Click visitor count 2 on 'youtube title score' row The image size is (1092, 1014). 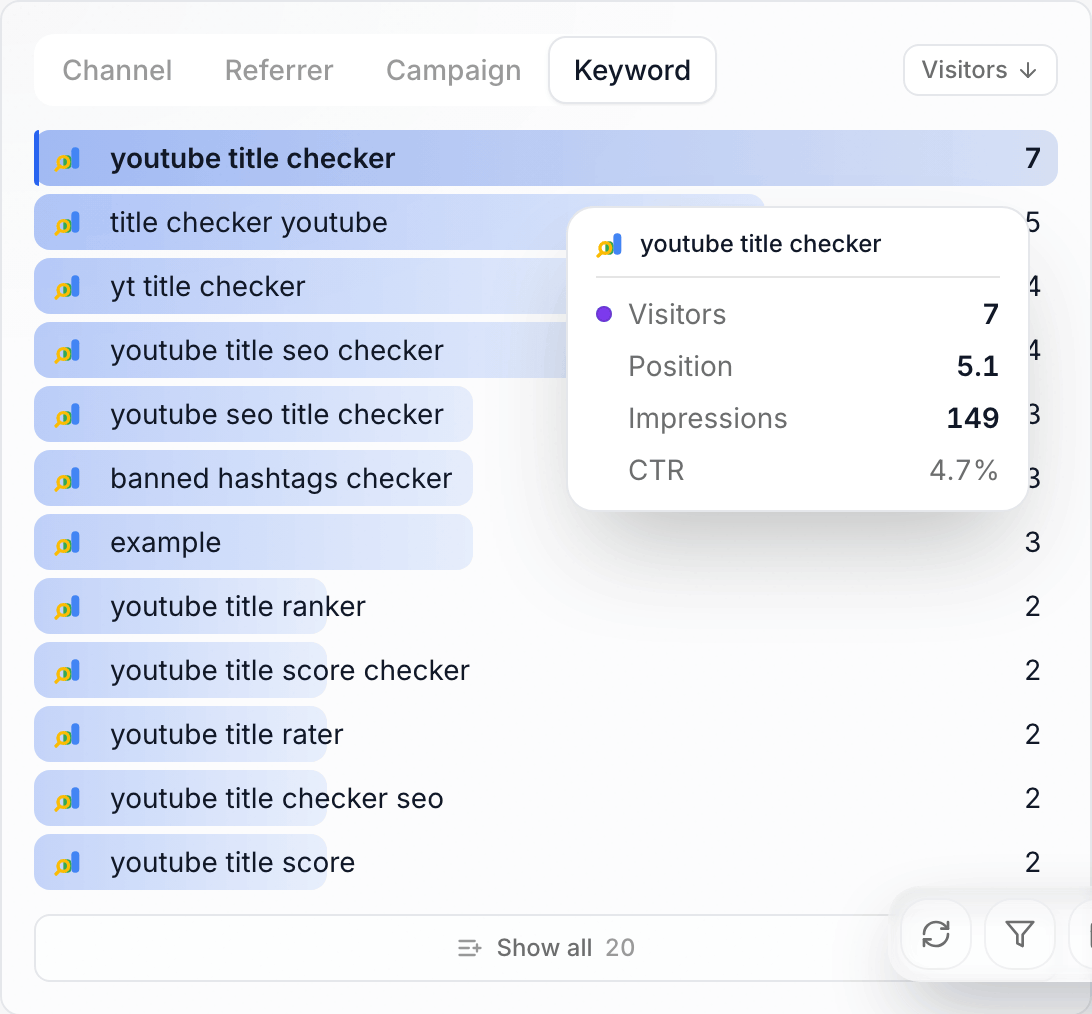coord(1033,863)
